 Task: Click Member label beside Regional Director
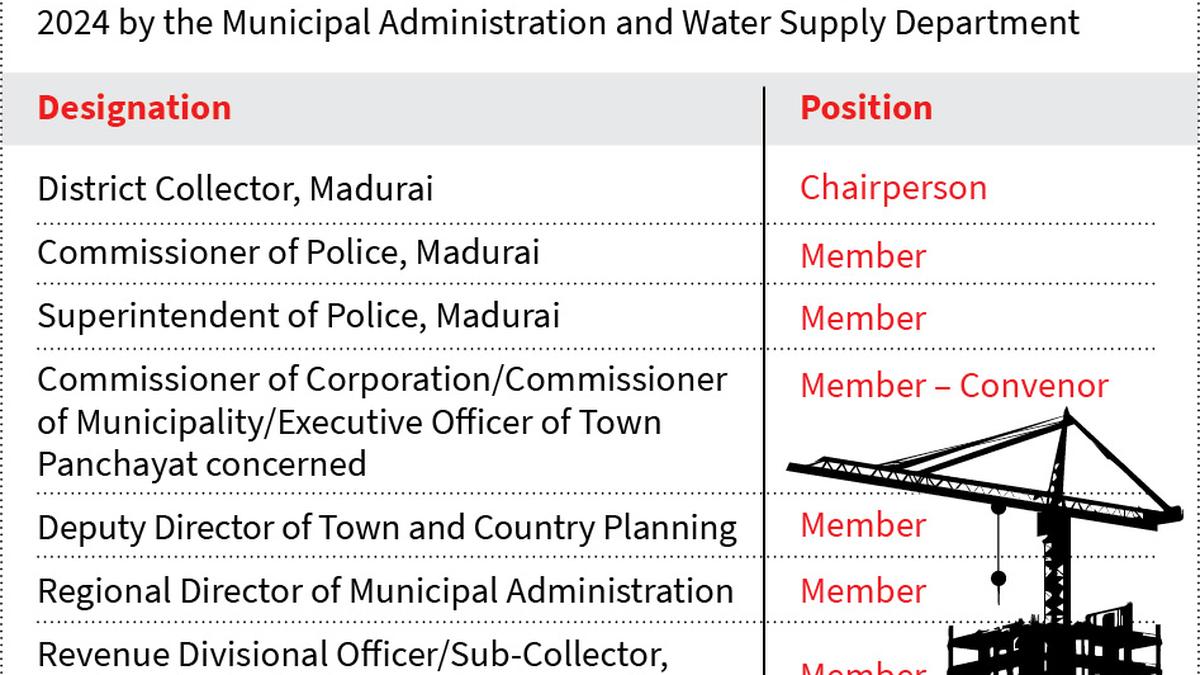tap(863, 590)
